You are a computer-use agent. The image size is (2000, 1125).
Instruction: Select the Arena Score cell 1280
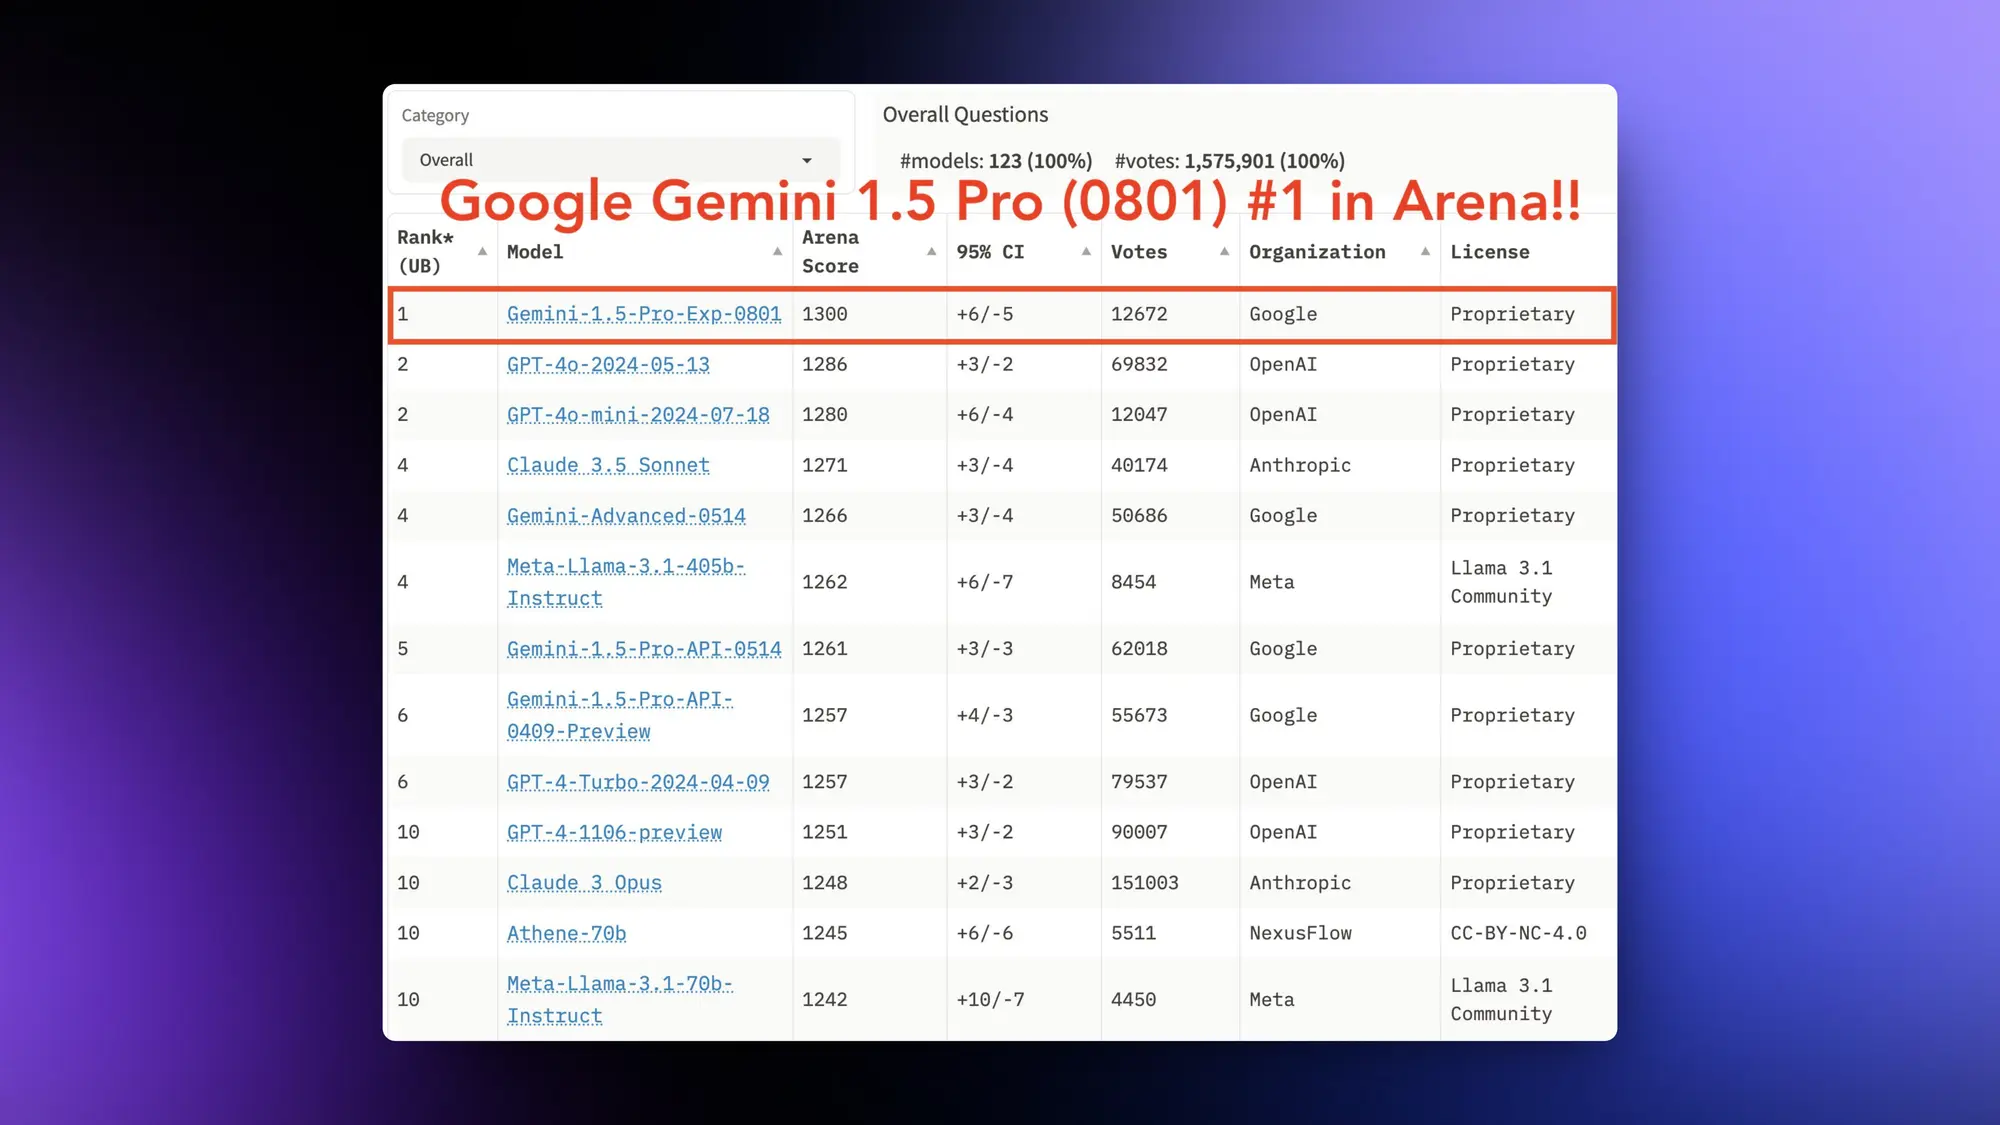click(824, 414)
